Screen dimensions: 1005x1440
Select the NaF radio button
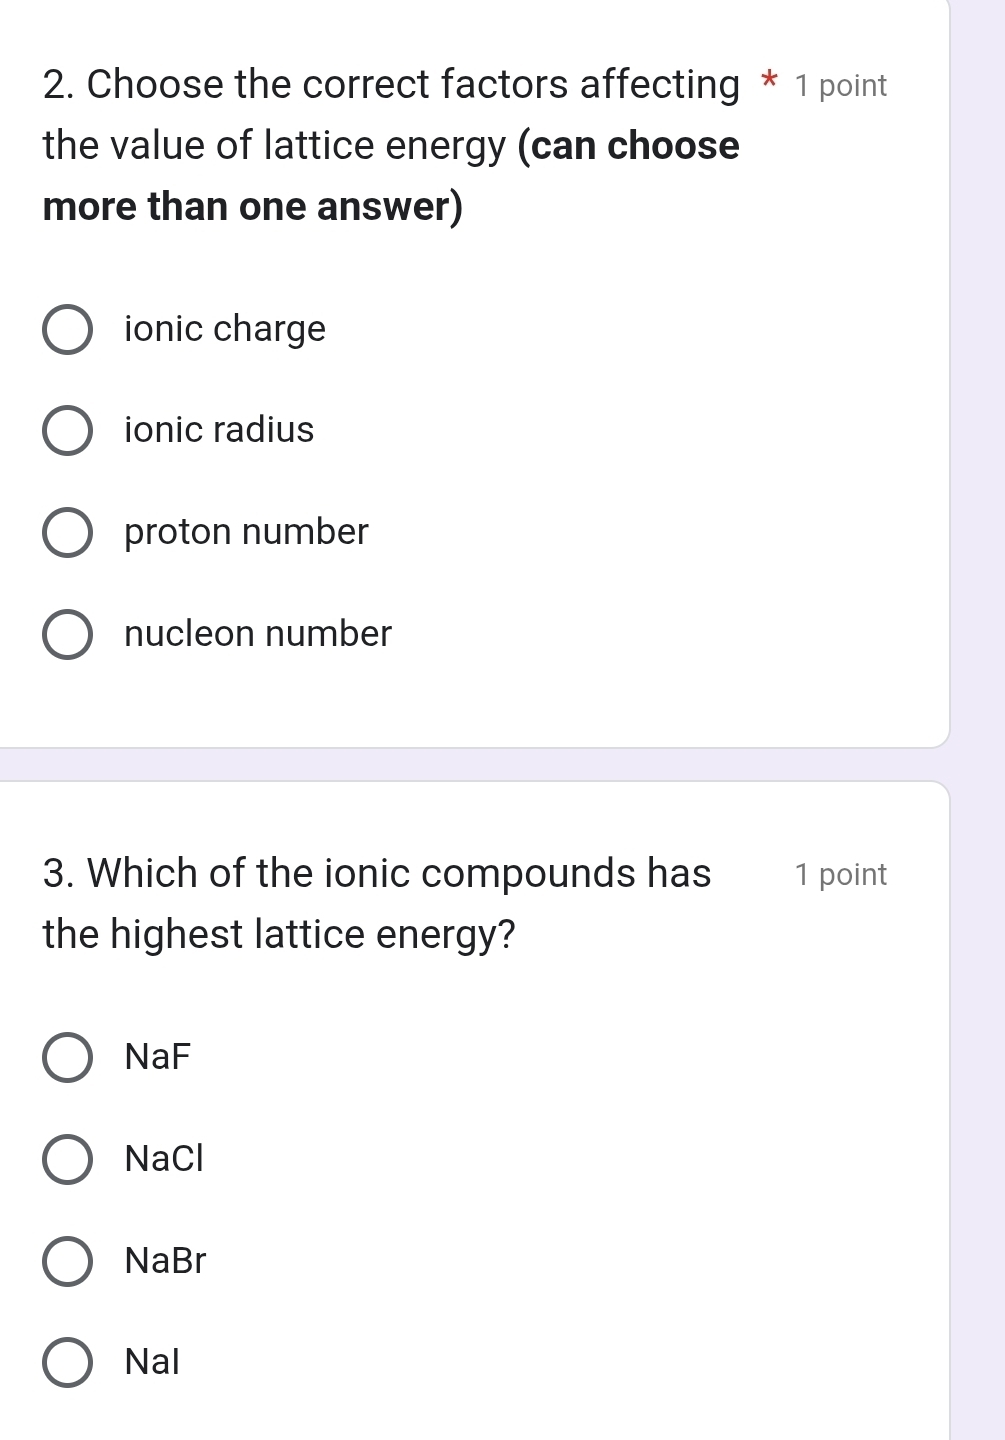coord(67,1057)
